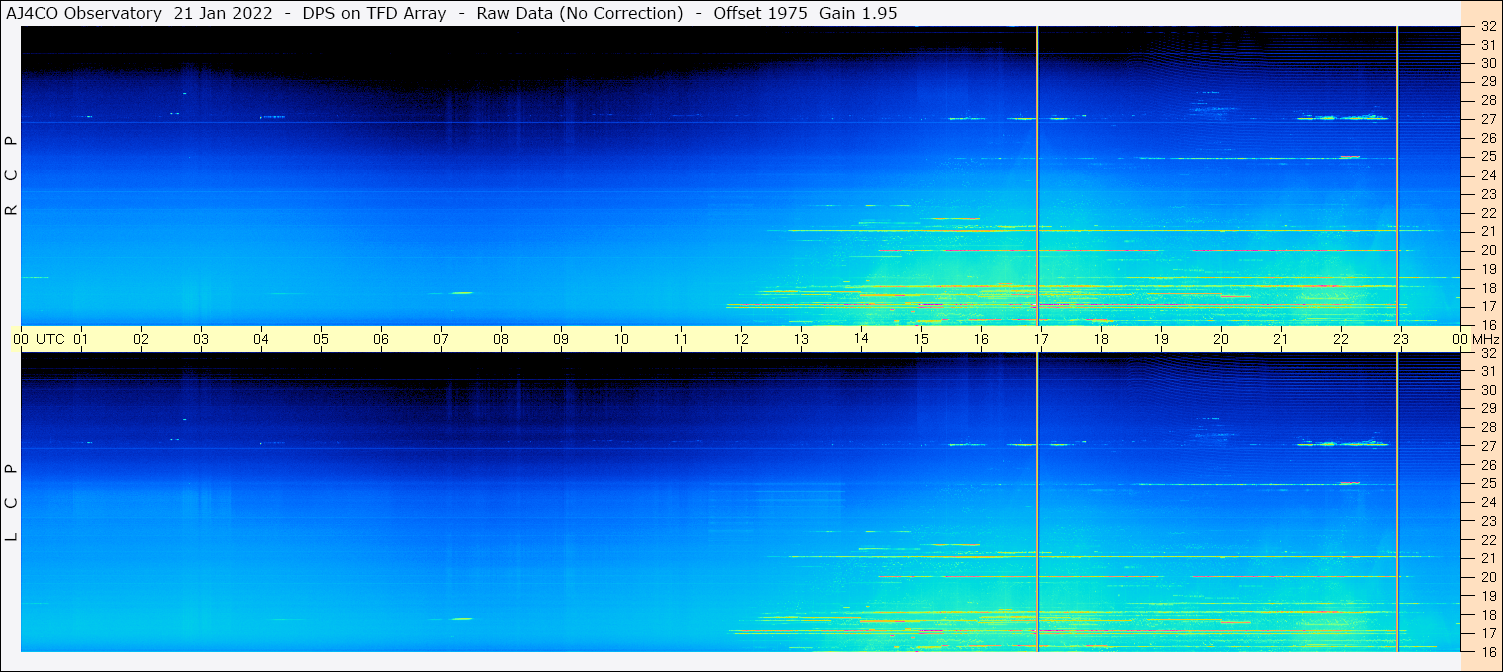Click hour "01" on the UTC time axis
1503x672 pixels.
(x=81, y=339)
